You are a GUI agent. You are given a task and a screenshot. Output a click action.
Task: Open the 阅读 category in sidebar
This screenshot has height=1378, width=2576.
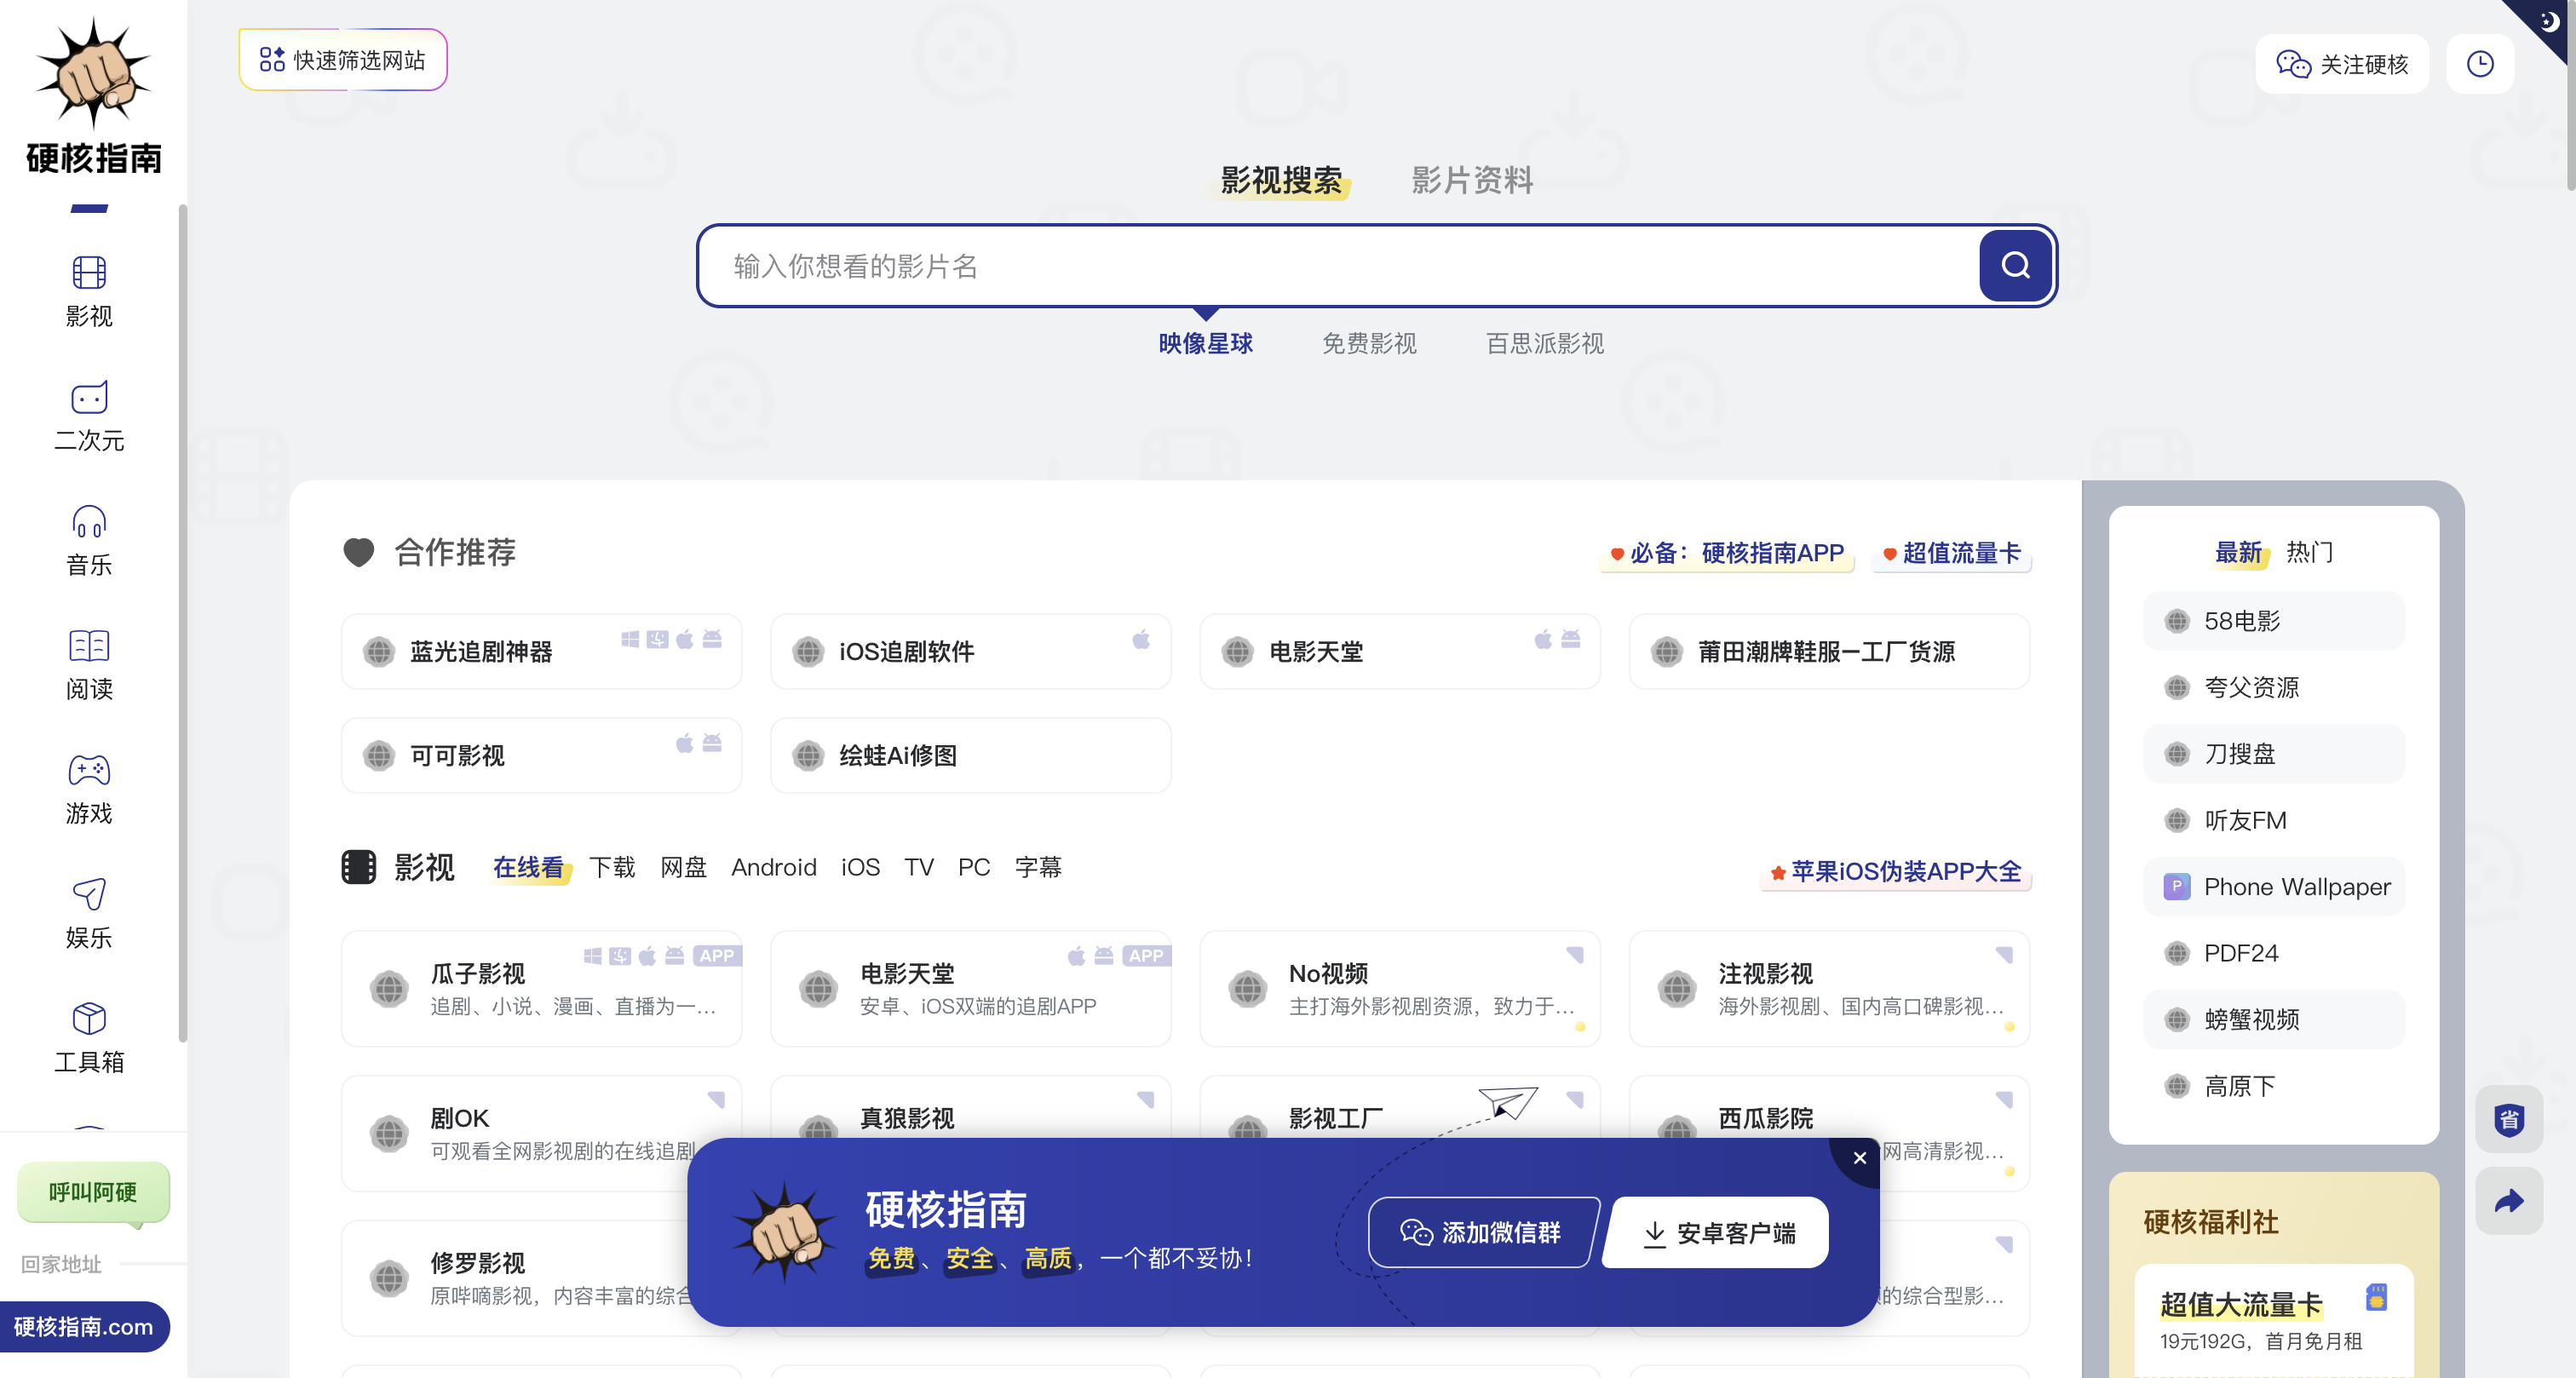pyautogui.click(x=89, y=662)
